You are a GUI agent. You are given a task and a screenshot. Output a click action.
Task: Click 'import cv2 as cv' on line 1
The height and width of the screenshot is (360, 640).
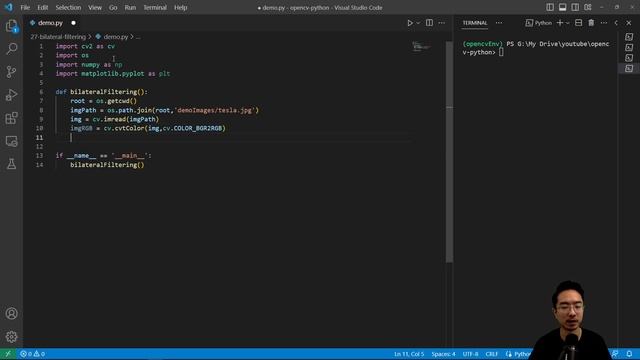[x=85, y=46]
